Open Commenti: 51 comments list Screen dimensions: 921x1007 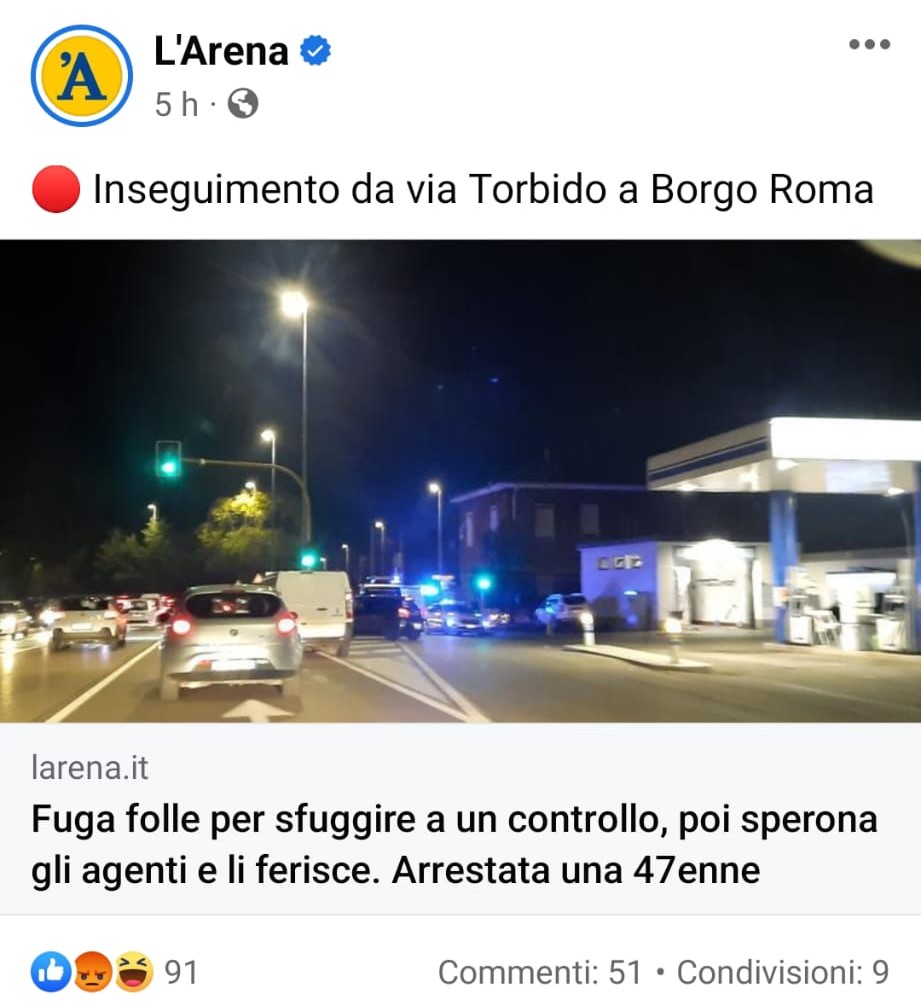coord(540,972)
